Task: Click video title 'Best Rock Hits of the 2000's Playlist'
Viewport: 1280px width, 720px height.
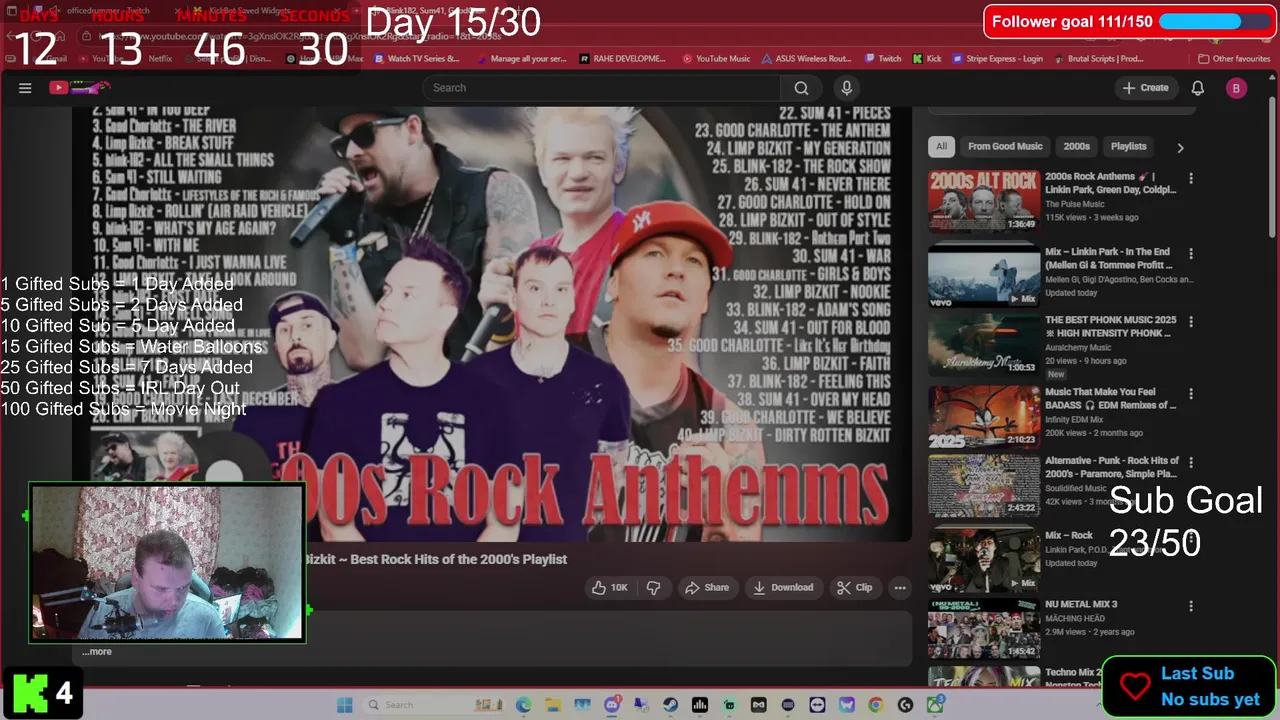Action: point(458,559)
